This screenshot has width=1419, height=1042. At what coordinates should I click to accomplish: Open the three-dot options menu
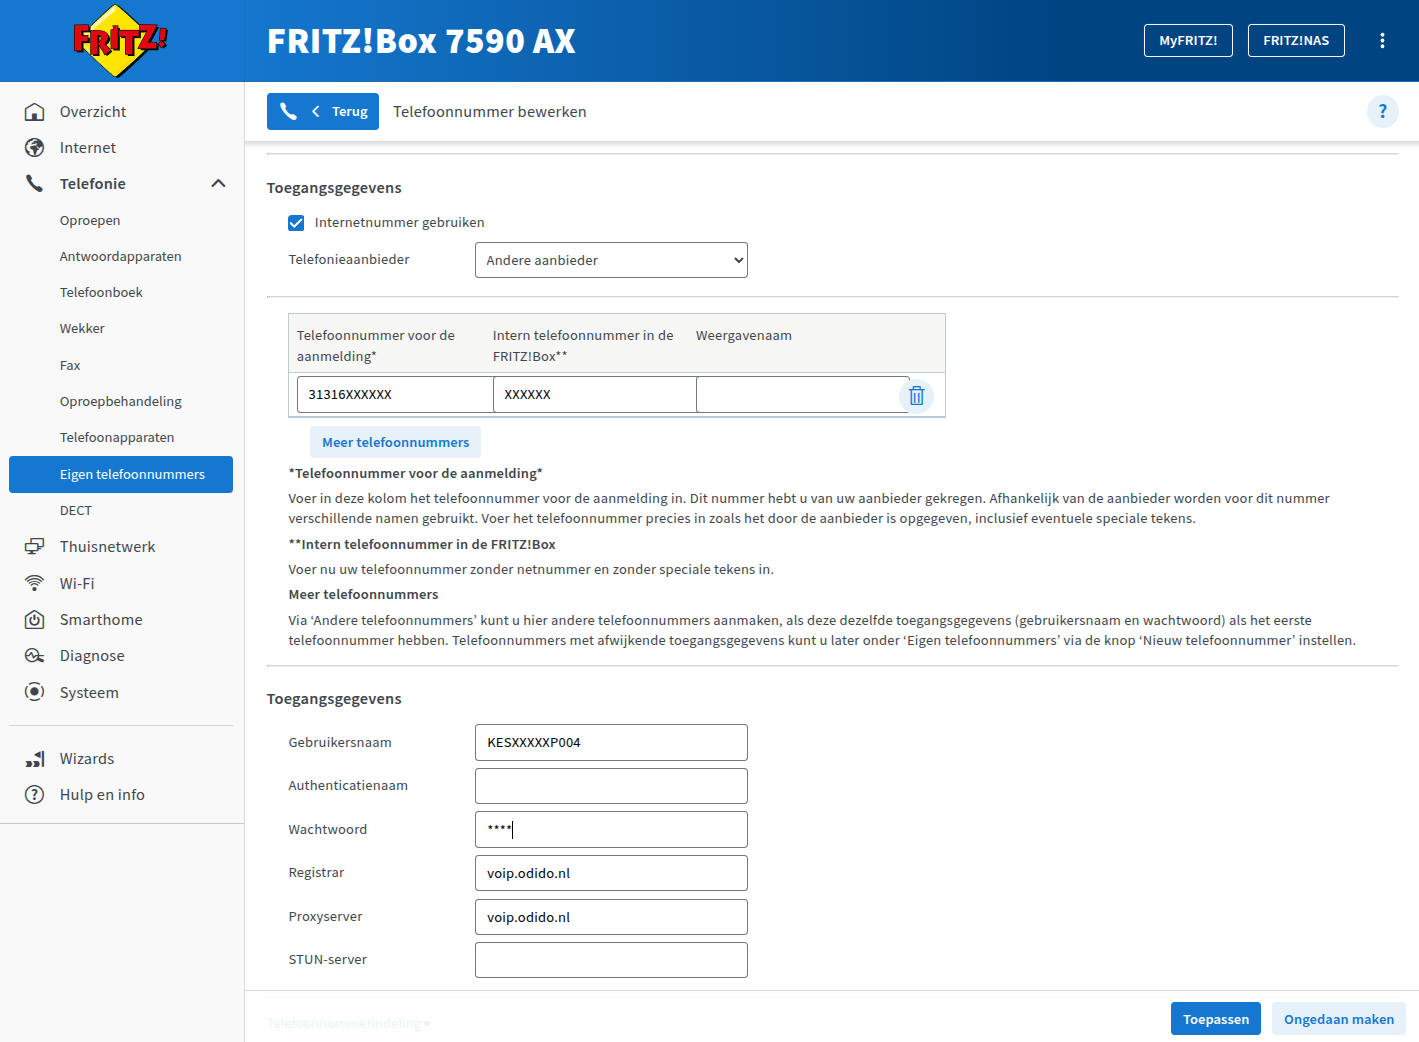pyautogui.click(x=1382, y=41)
